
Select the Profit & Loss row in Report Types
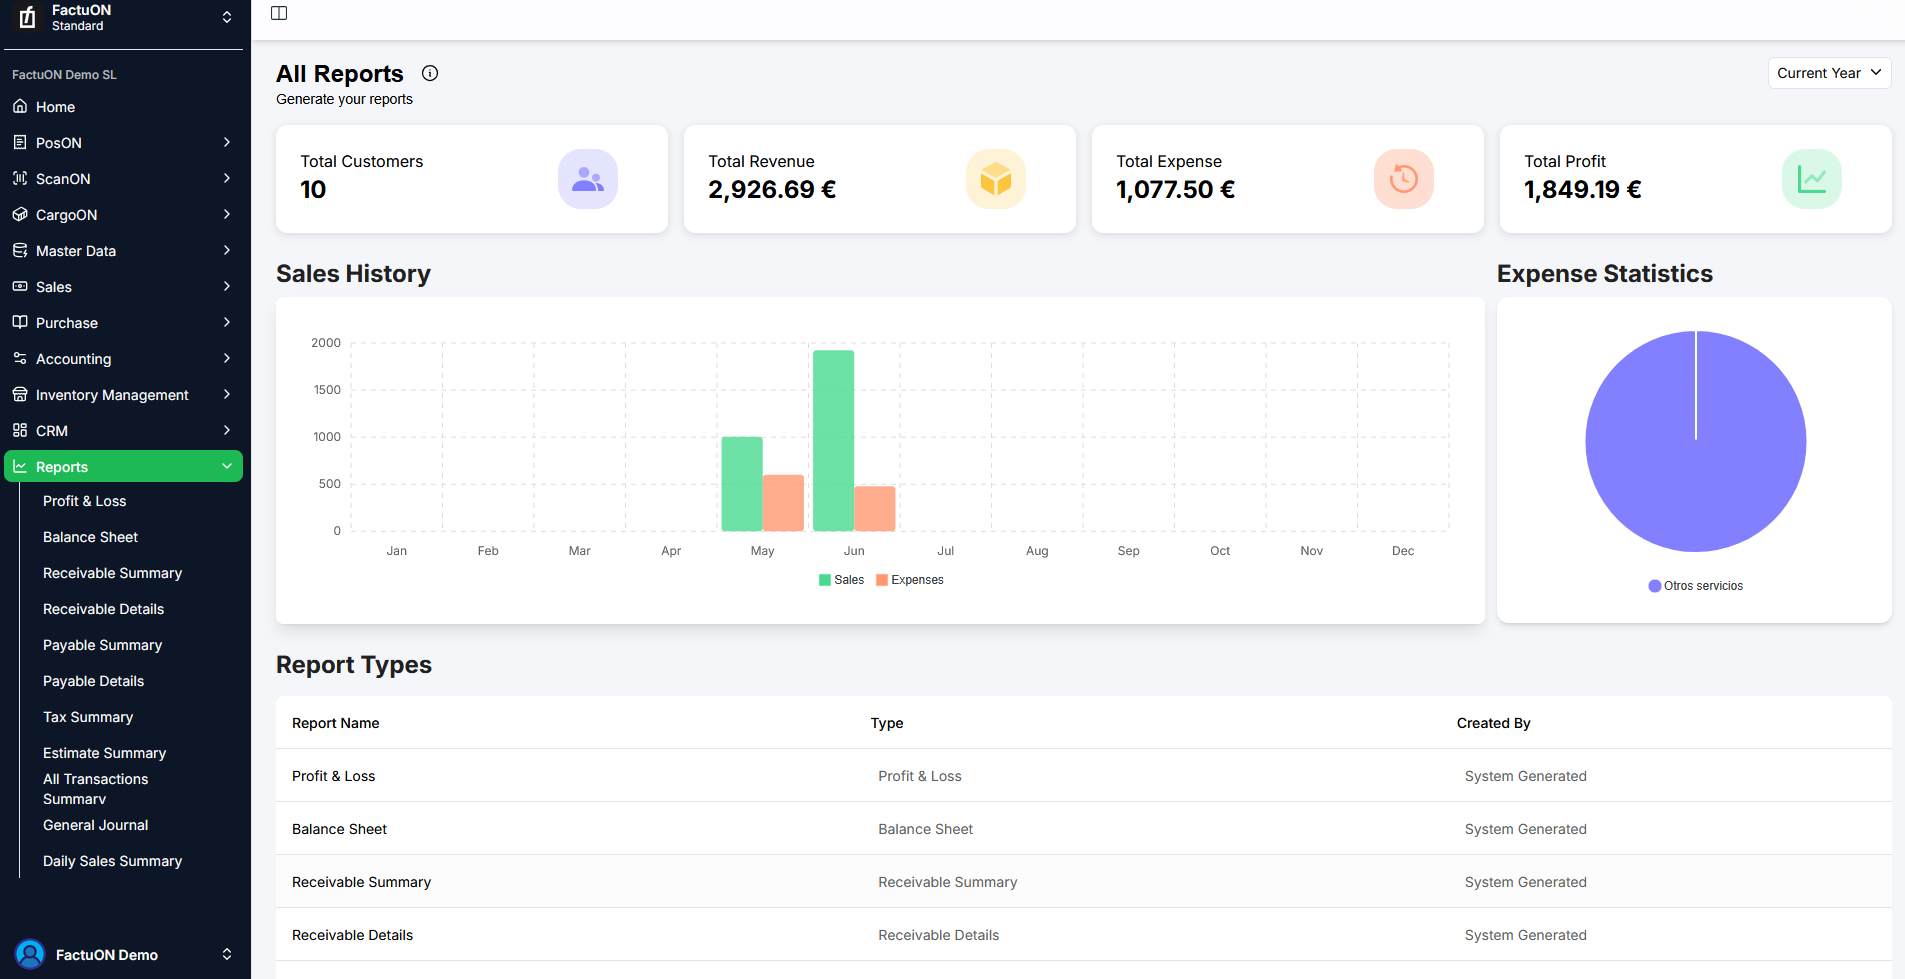coord(1083,775)
